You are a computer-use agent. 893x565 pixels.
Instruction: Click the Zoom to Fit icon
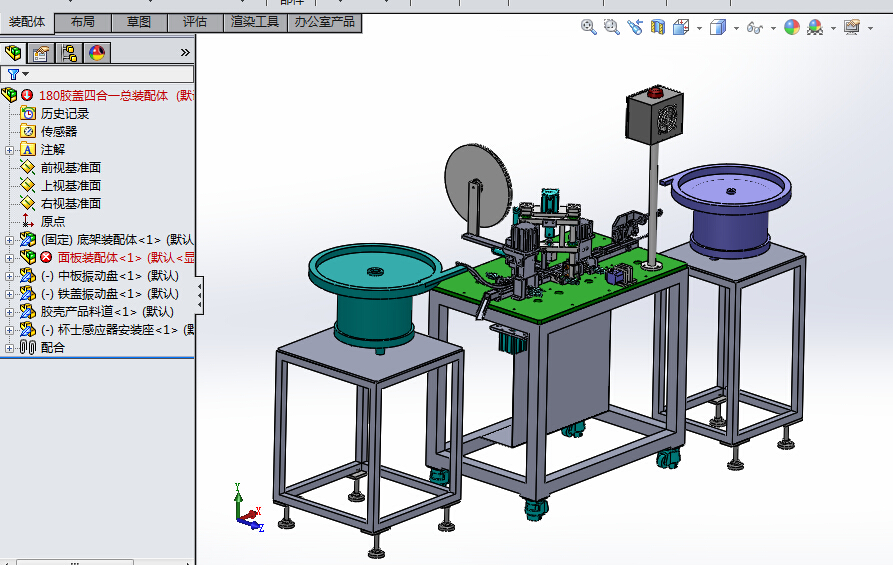[x=589, y=28]
